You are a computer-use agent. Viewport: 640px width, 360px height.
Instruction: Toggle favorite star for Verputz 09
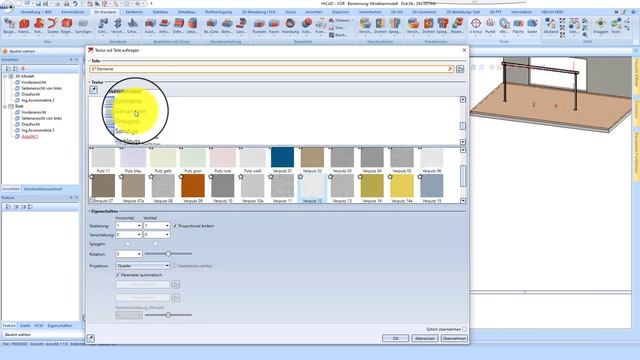coord(181,177)
